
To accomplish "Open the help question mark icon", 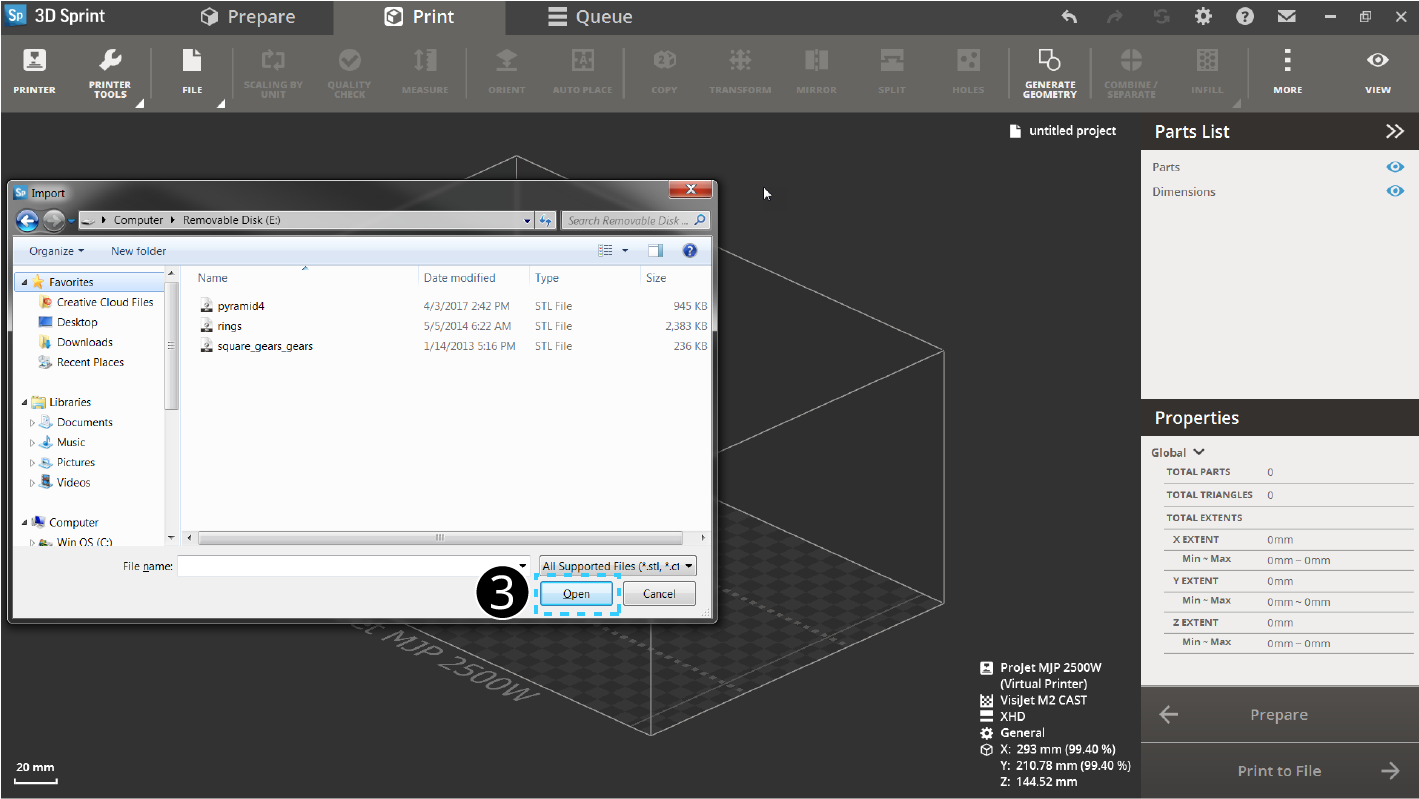I will click(1244, 17).
